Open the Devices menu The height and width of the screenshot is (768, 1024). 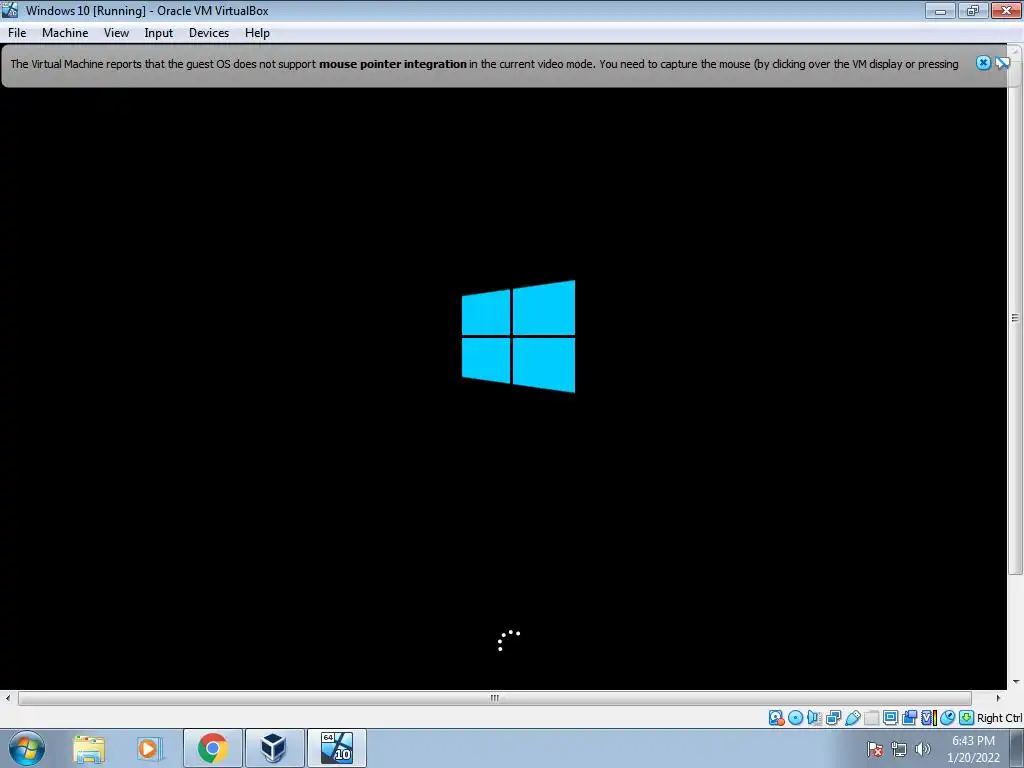coord(209,33)
